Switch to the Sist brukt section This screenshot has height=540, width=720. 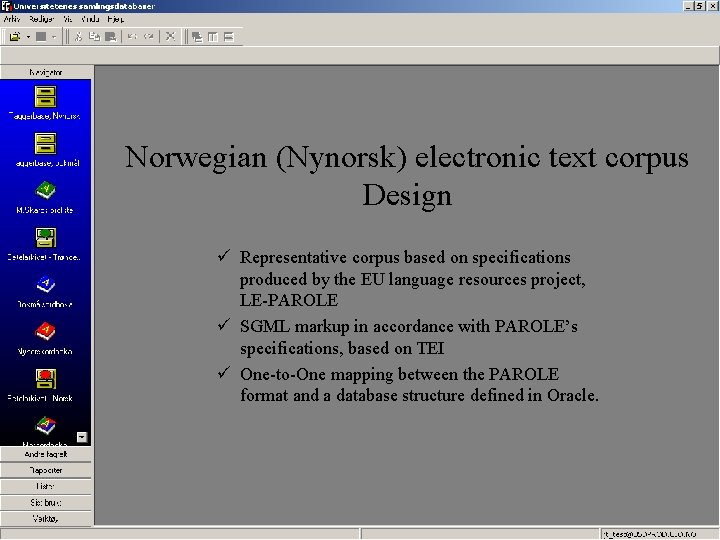[x=46, y=502]
